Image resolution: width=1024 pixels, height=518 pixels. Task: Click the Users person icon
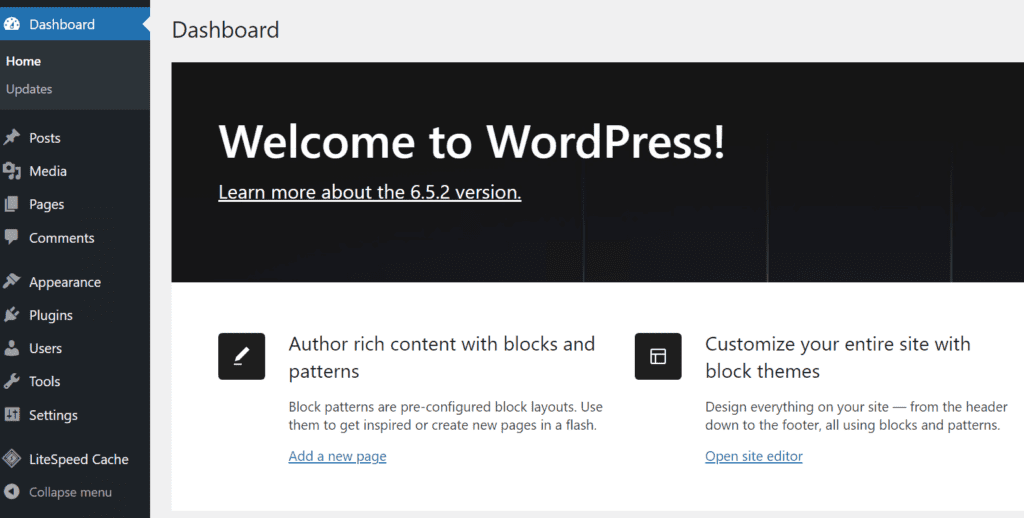12,348
